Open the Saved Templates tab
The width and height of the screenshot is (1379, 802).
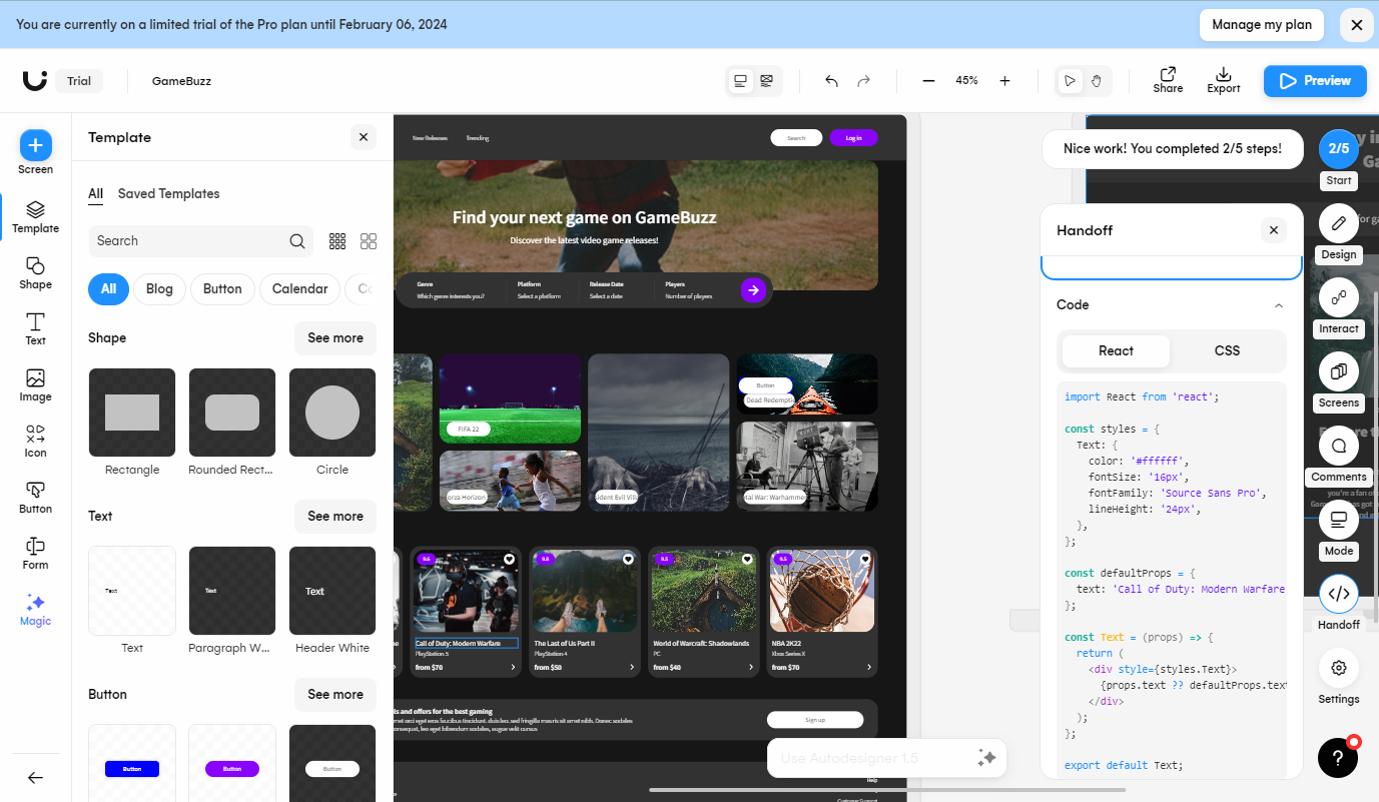[x=168, y=193]
